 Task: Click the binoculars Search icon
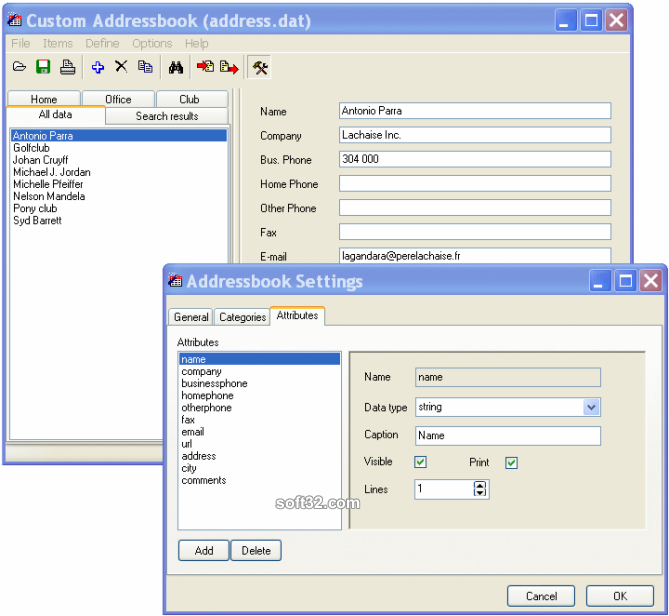point(176,67)
